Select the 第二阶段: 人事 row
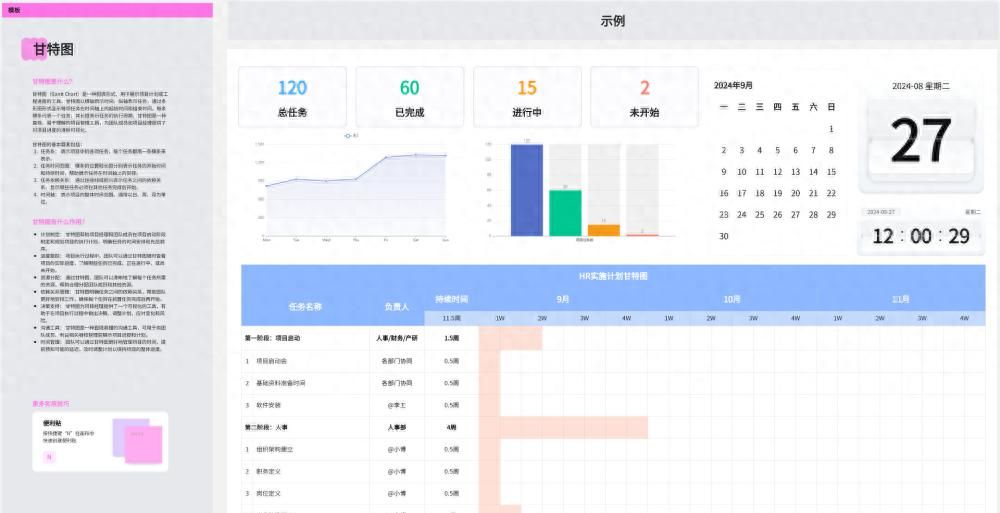This screenshot has height=513, width=1000. click(x=614, y=427)
